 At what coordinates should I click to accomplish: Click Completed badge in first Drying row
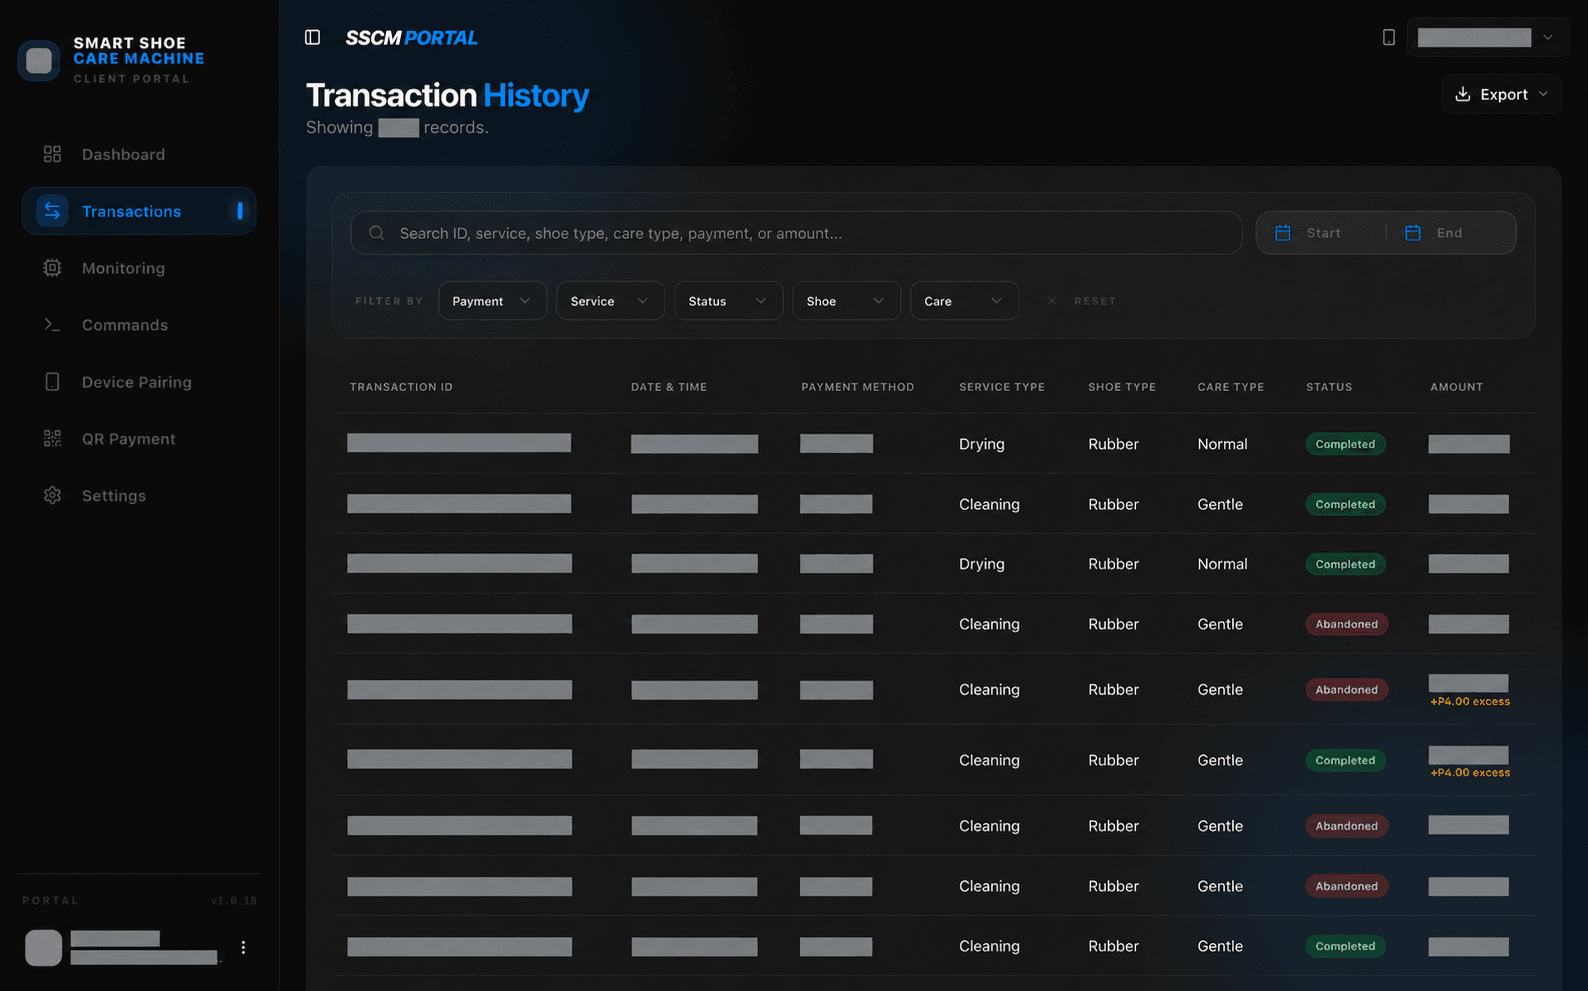(x=1345, y=444)
